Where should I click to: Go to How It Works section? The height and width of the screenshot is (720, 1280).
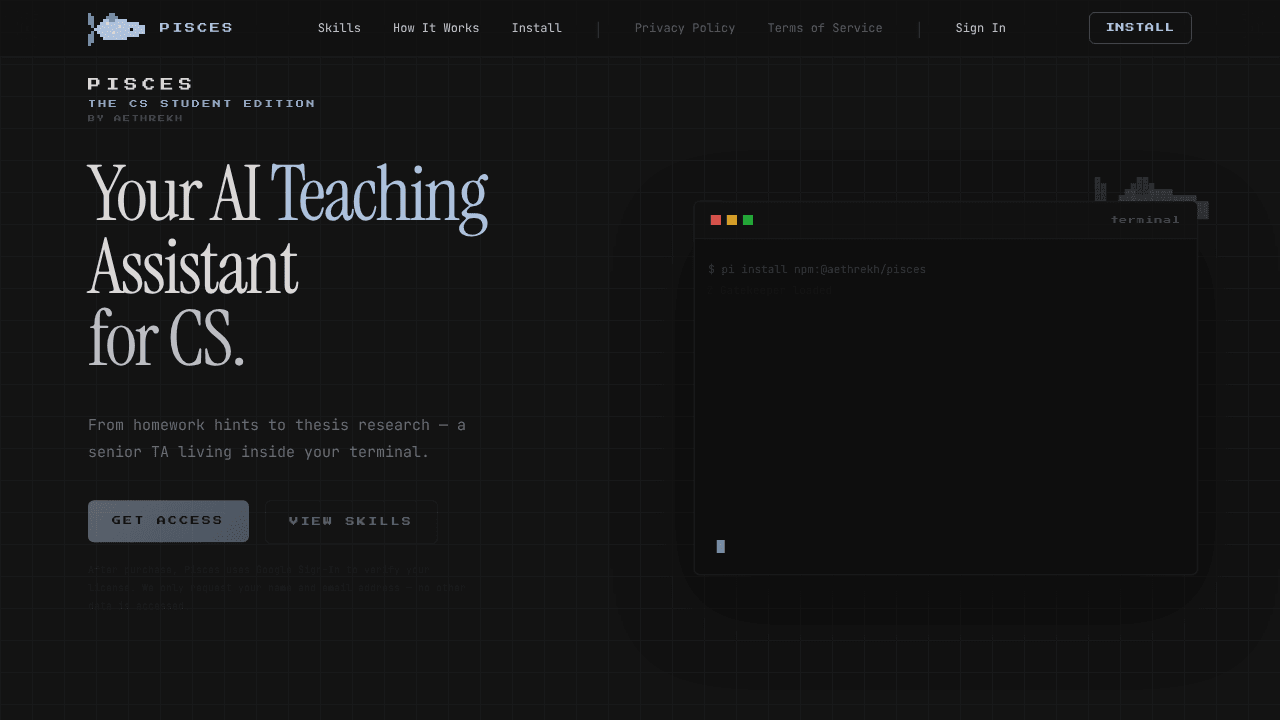point(436,28)
